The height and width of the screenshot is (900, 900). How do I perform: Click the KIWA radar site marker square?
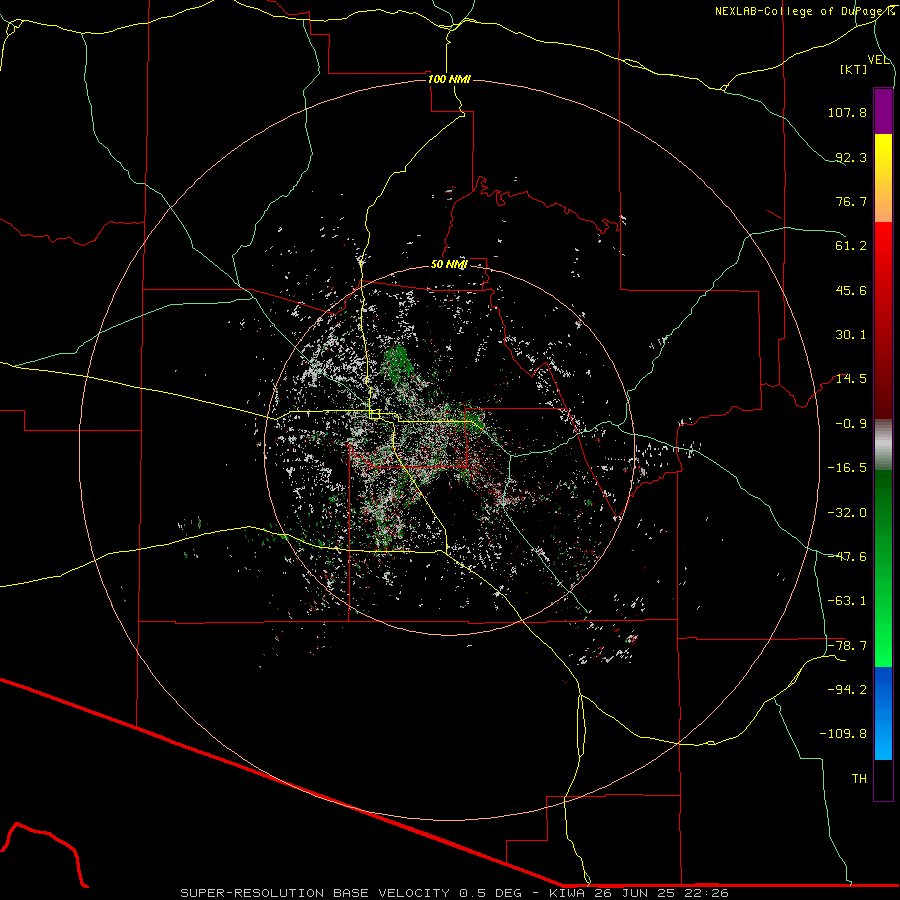pyautogui.click(x=375, y=414)
